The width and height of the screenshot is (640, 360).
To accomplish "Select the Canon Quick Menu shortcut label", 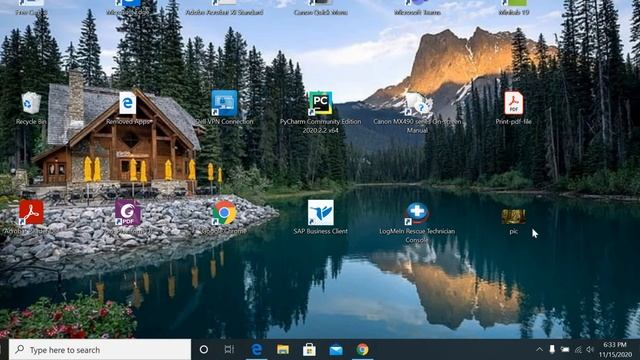I will click(x=320, y=13).
